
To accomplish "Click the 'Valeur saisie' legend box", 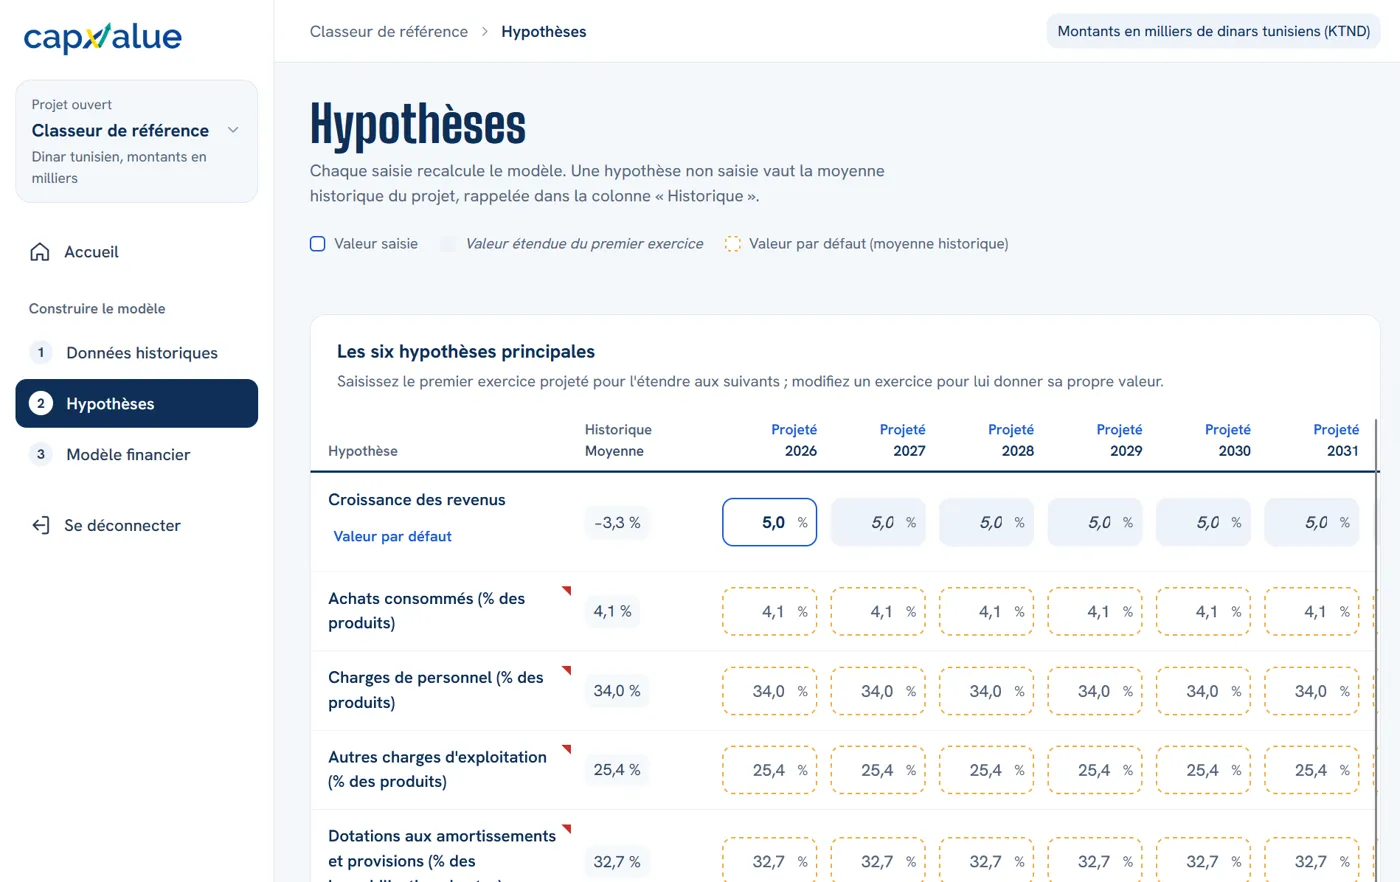I will pyautogui.click(x=318, y=244).
